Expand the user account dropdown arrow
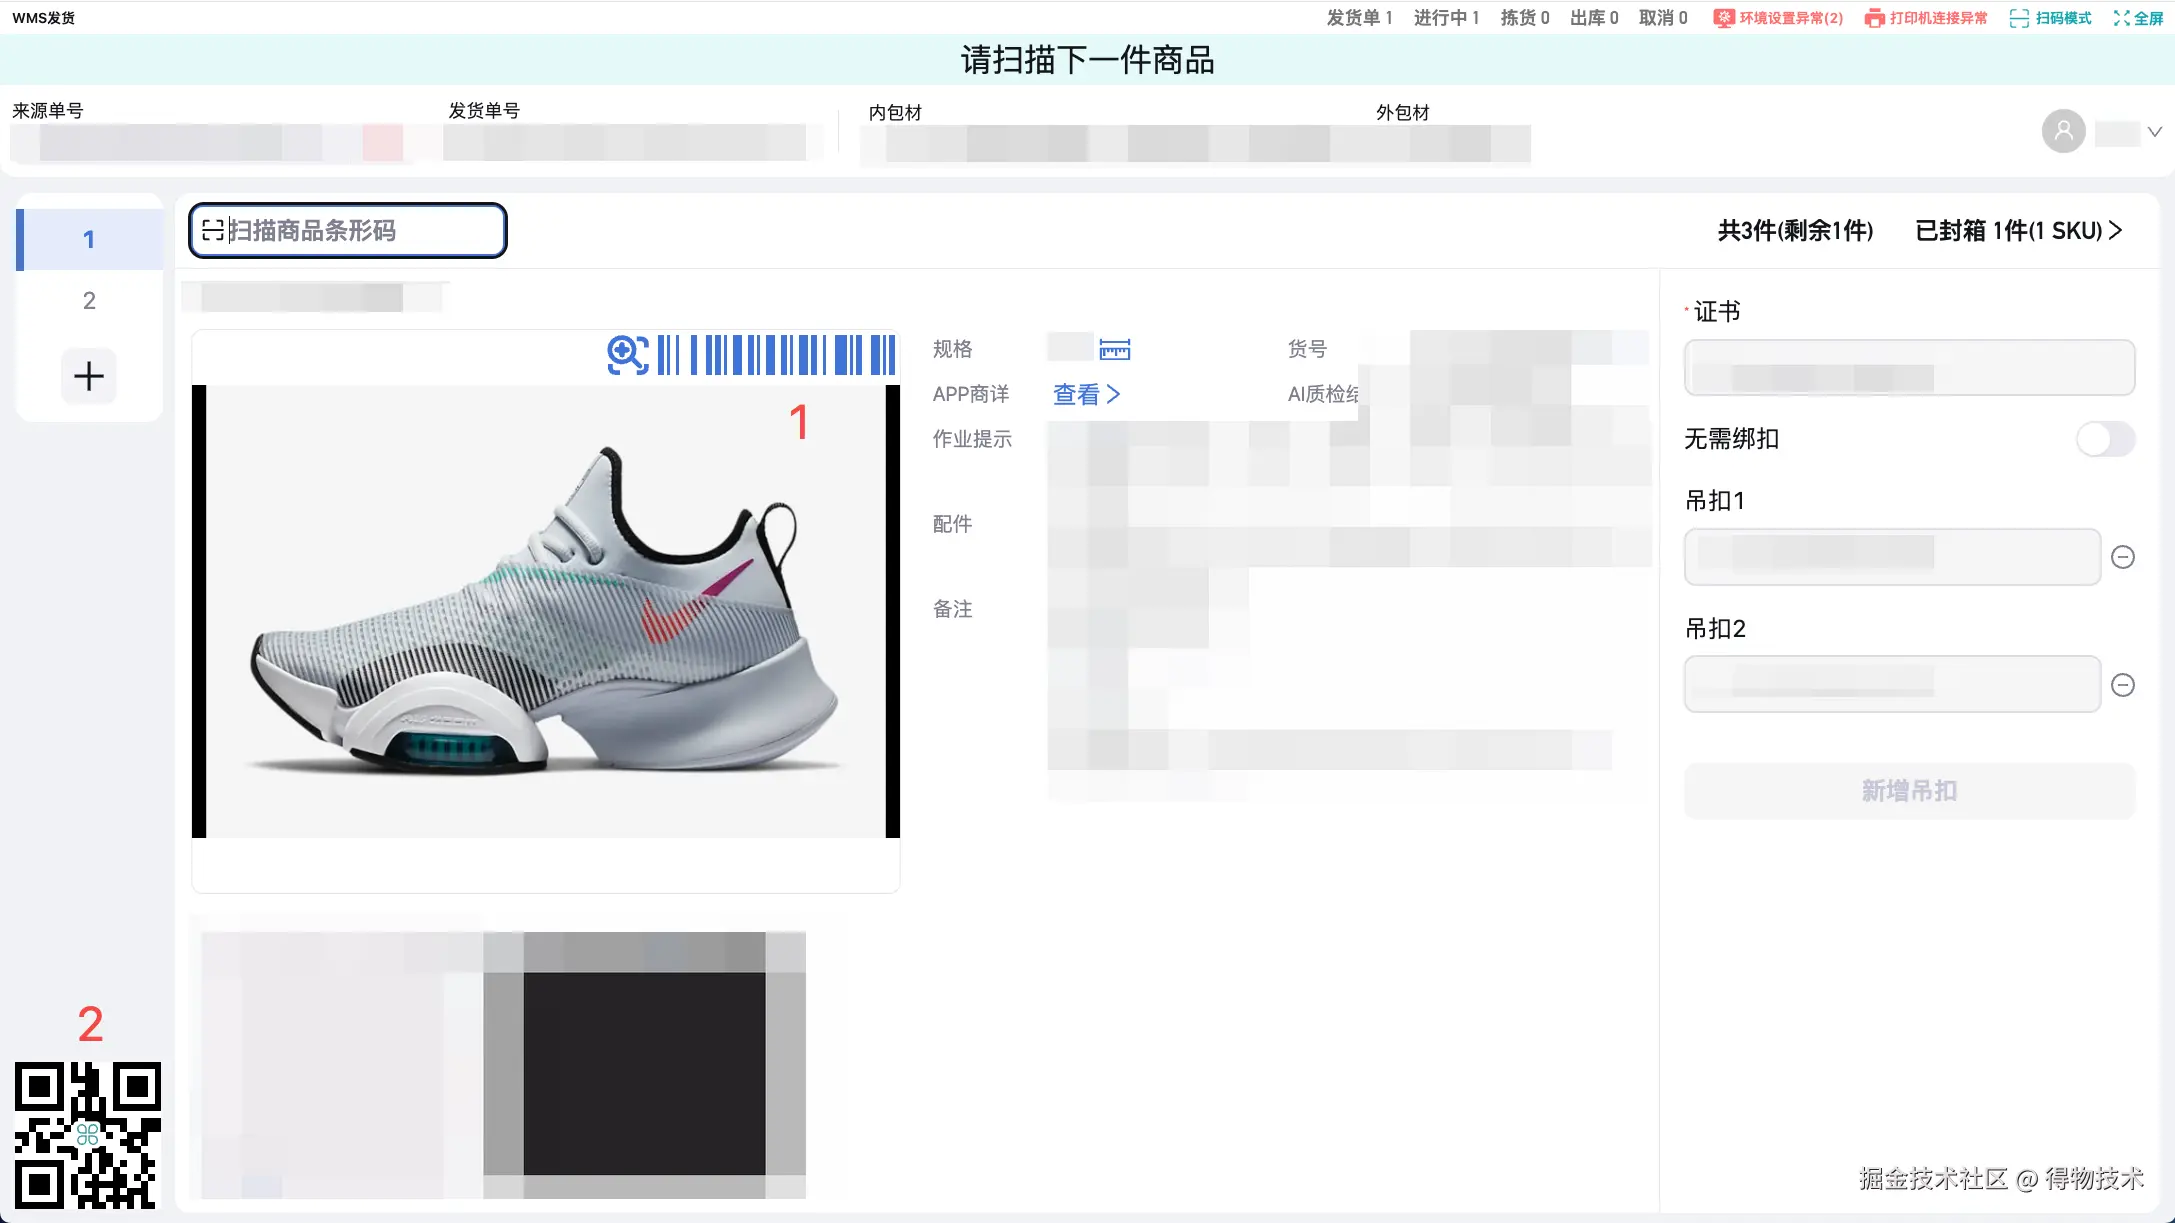The image size is (2175, 1223). (2154, 132)
